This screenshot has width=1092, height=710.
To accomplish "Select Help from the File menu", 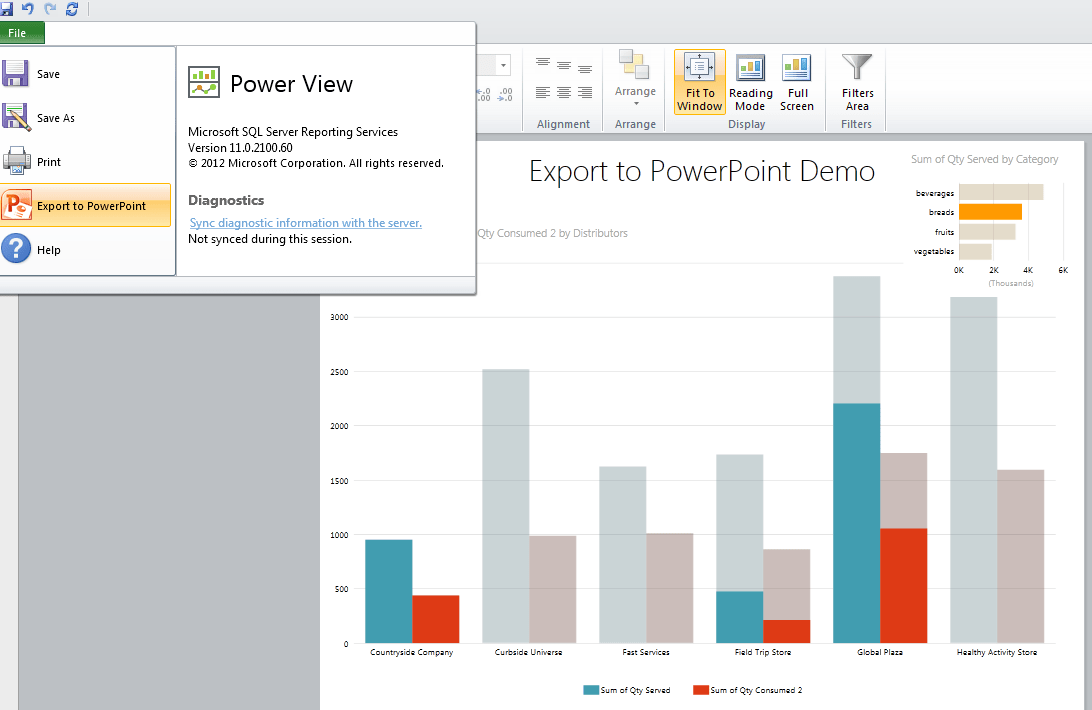I will pos(47,249).
